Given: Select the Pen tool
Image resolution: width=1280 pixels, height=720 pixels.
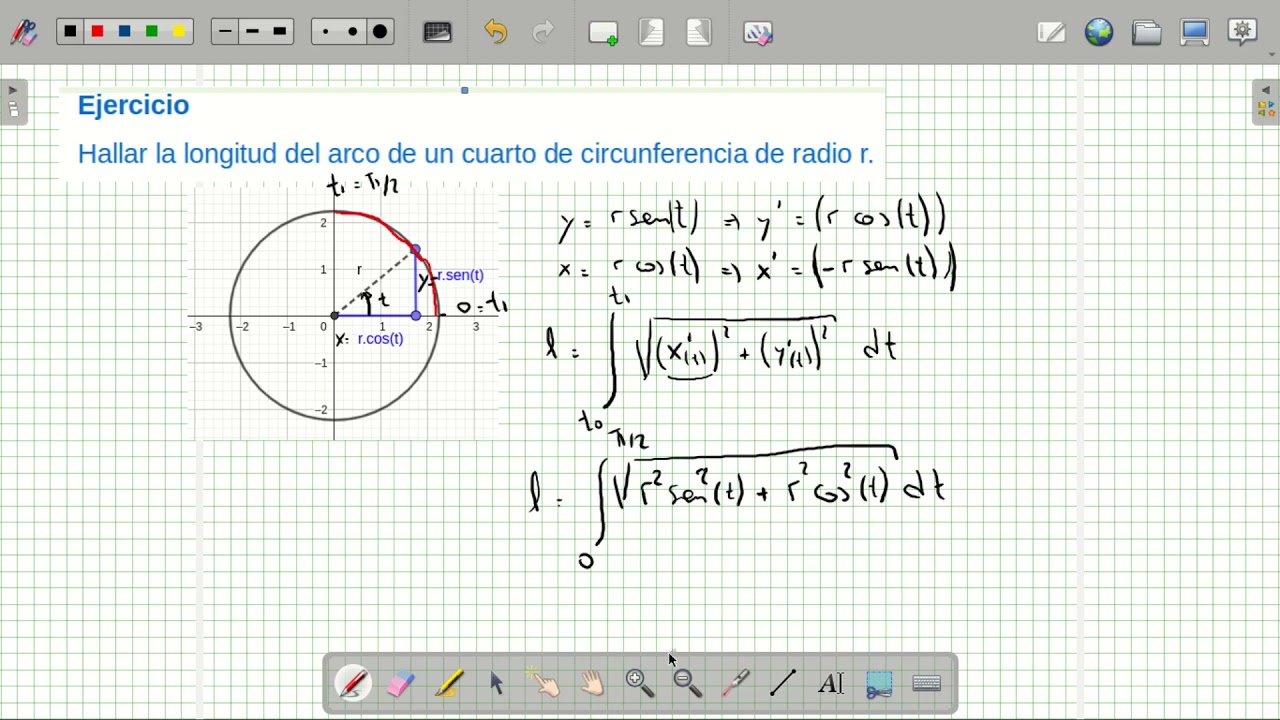Looking at the screenshot, I should [x=353, y=683].
